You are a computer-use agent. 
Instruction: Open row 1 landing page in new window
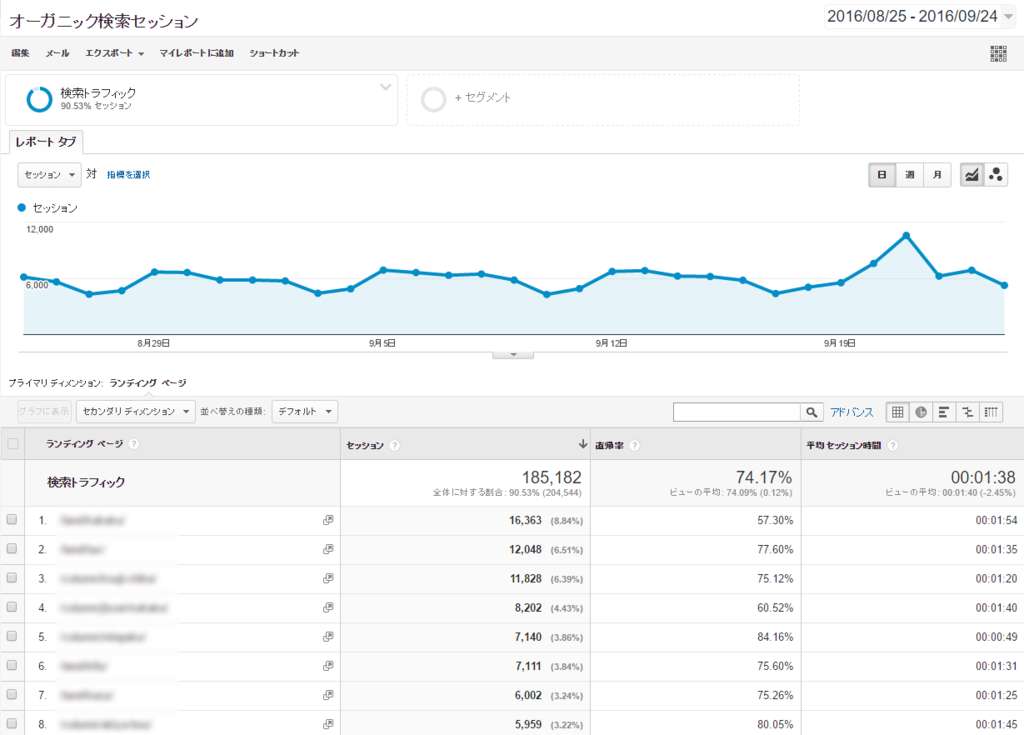tap(328, 520)
